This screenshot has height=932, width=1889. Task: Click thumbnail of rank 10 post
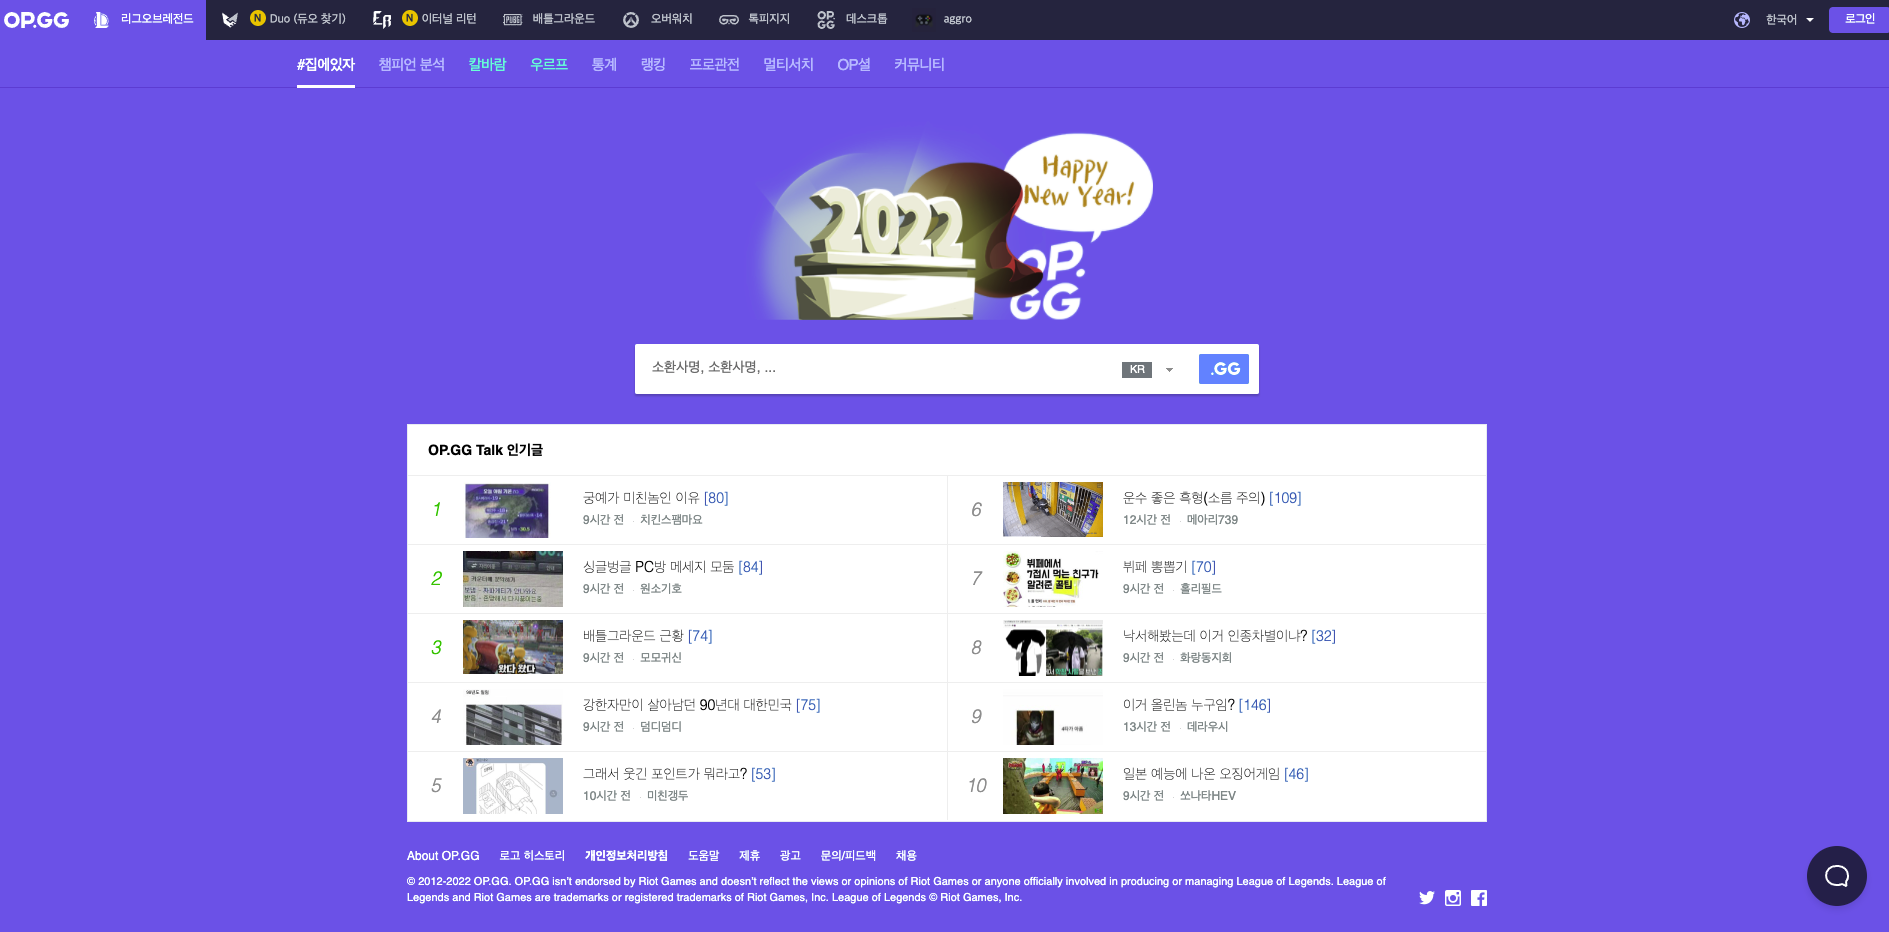point(1053,786)
